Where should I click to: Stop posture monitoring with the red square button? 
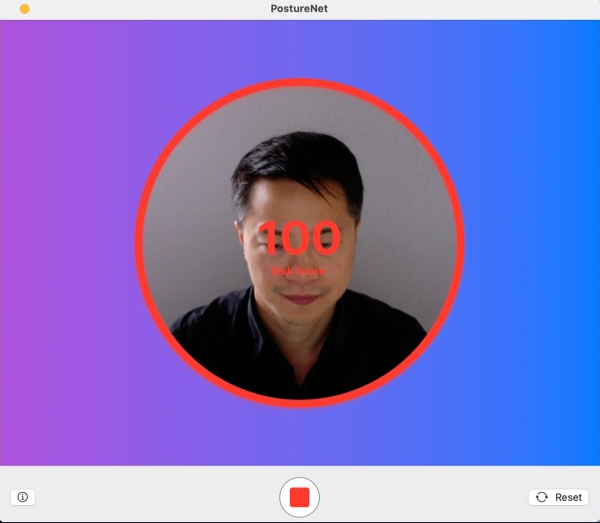point(299,497)
